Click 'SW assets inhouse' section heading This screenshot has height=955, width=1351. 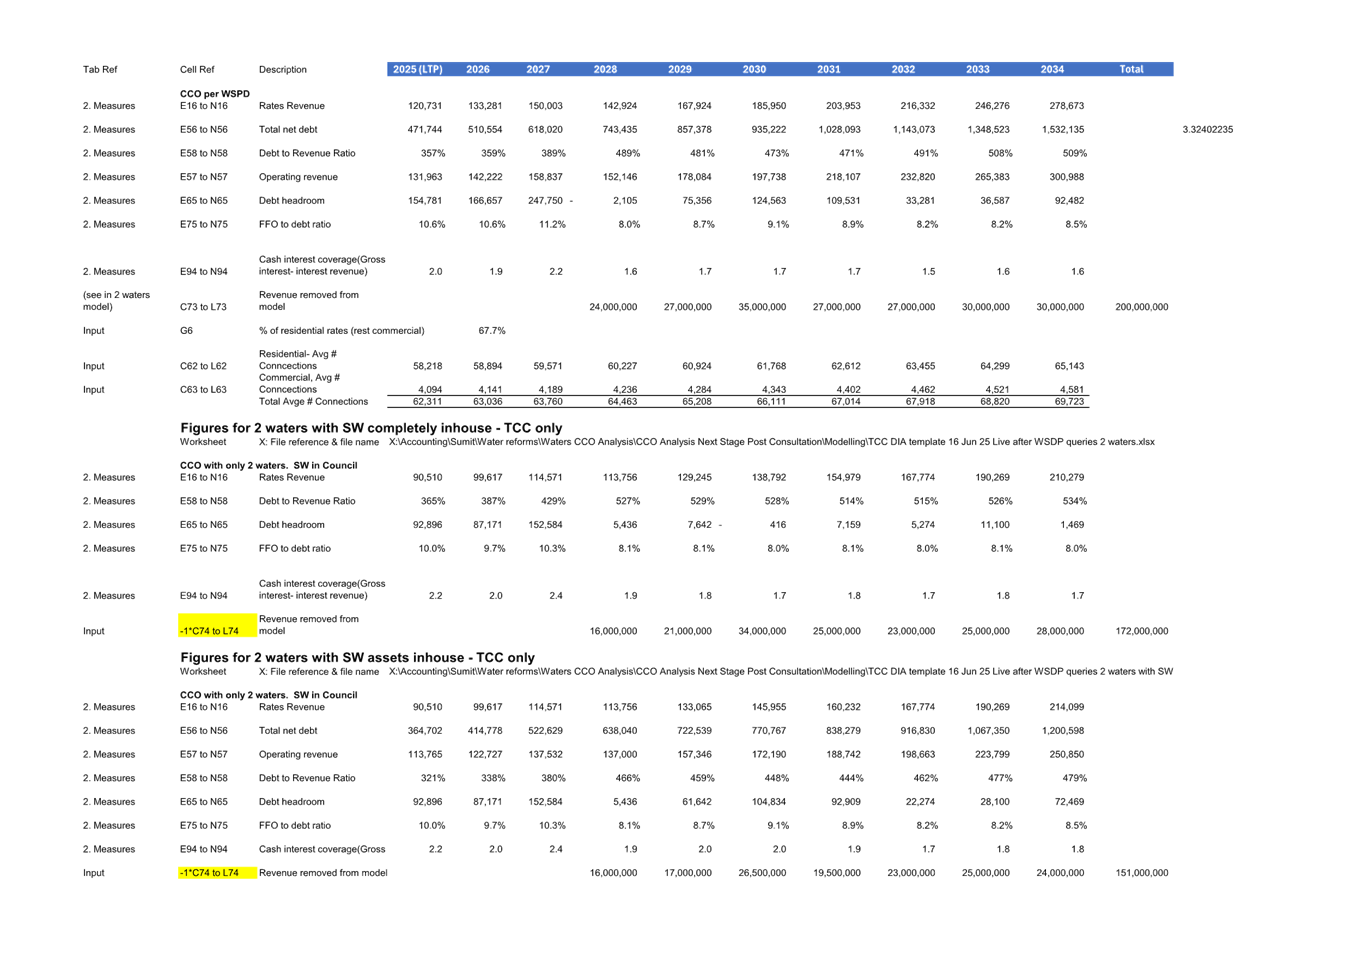pos(357,657)
